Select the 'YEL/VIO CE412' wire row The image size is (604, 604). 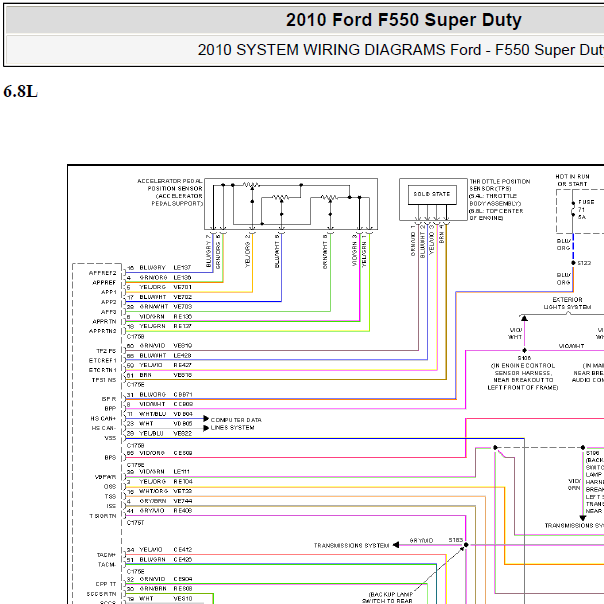(159, 550)
